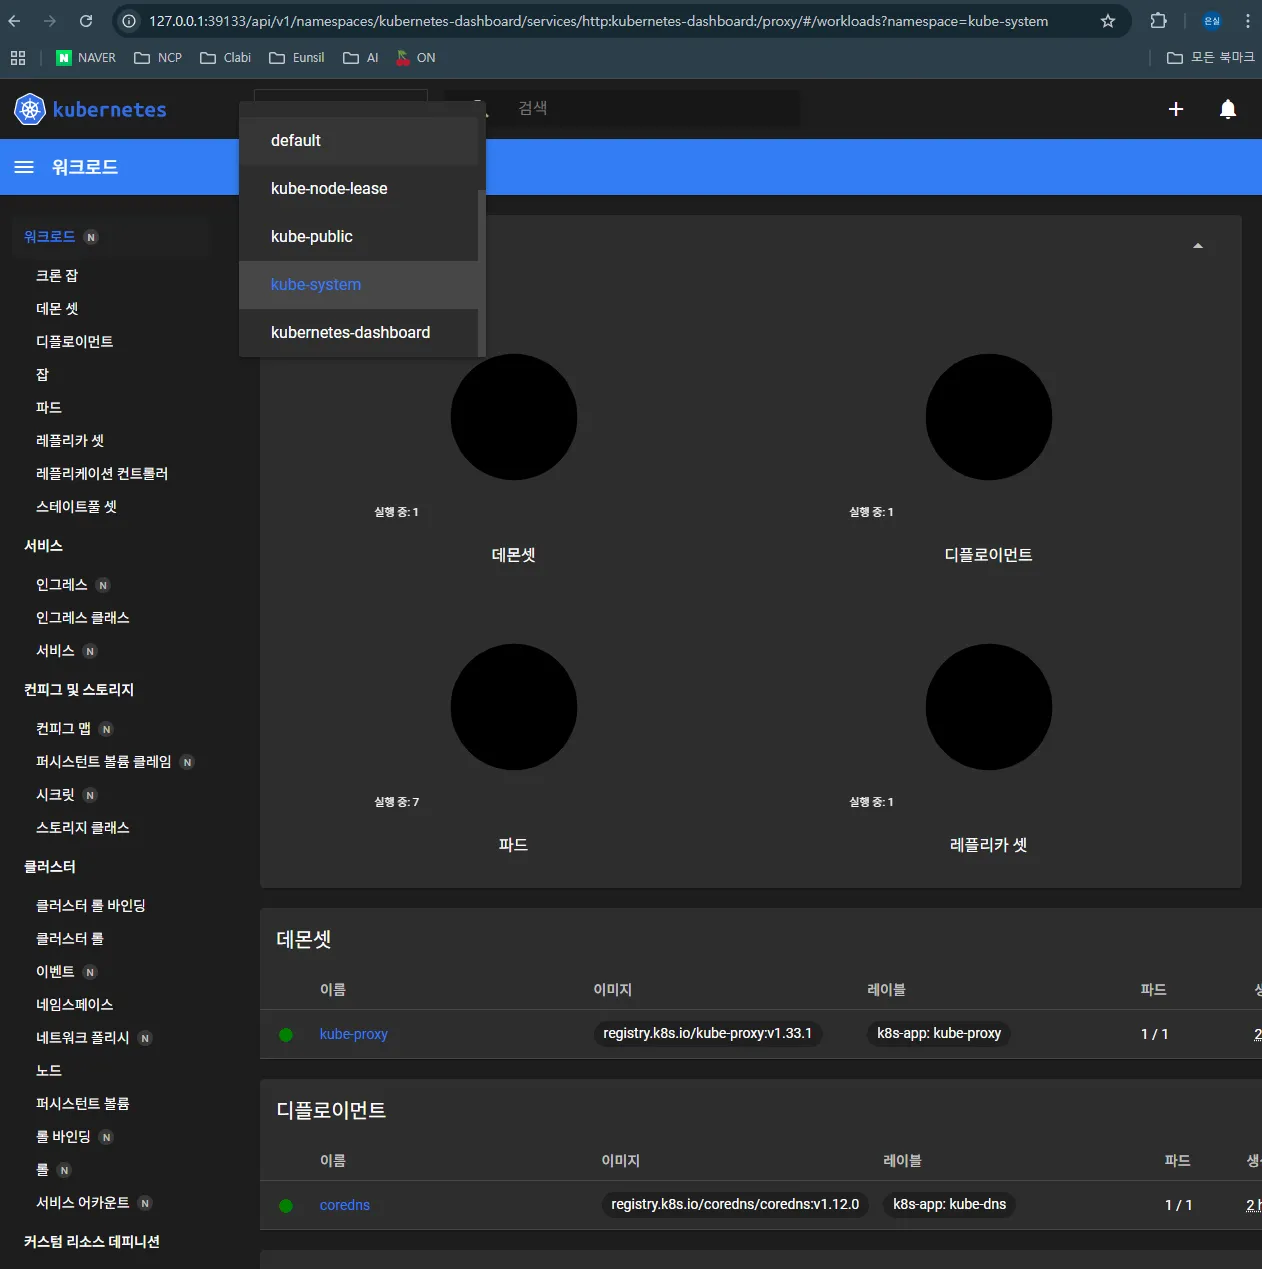The image size is (1262, 1269).
Task: Open the kube-proxy daemon set link
Action: (354, 1034)
